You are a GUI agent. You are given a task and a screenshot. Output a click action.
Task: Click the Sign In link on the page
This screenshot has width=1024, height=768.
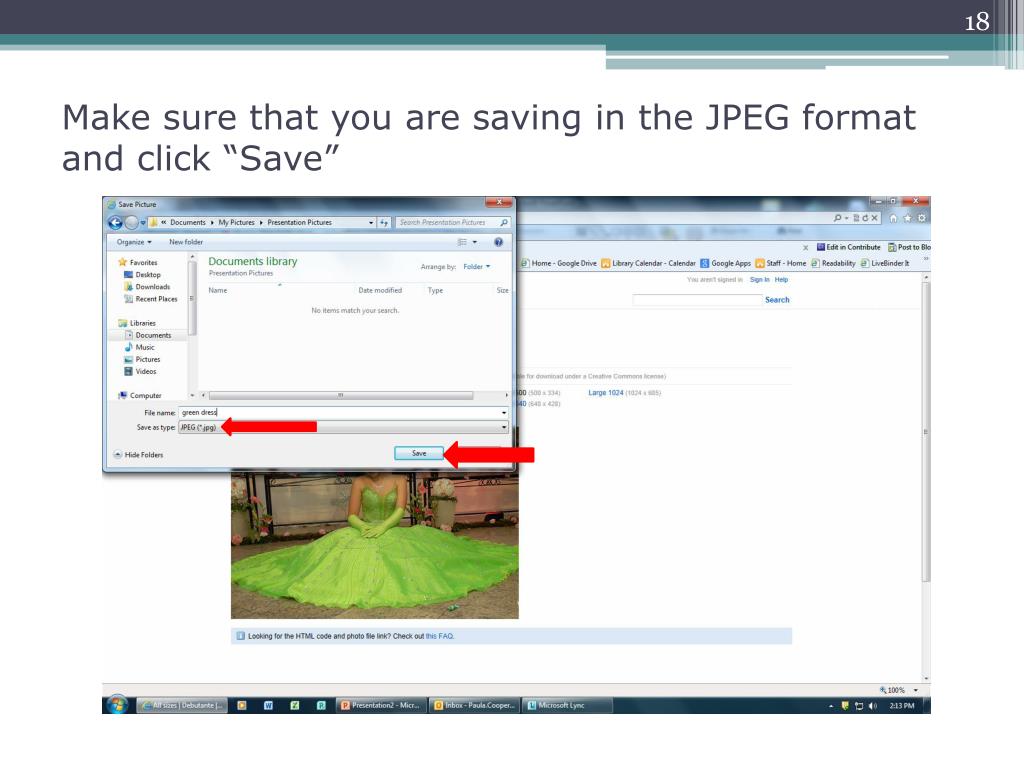pos(760,280)
